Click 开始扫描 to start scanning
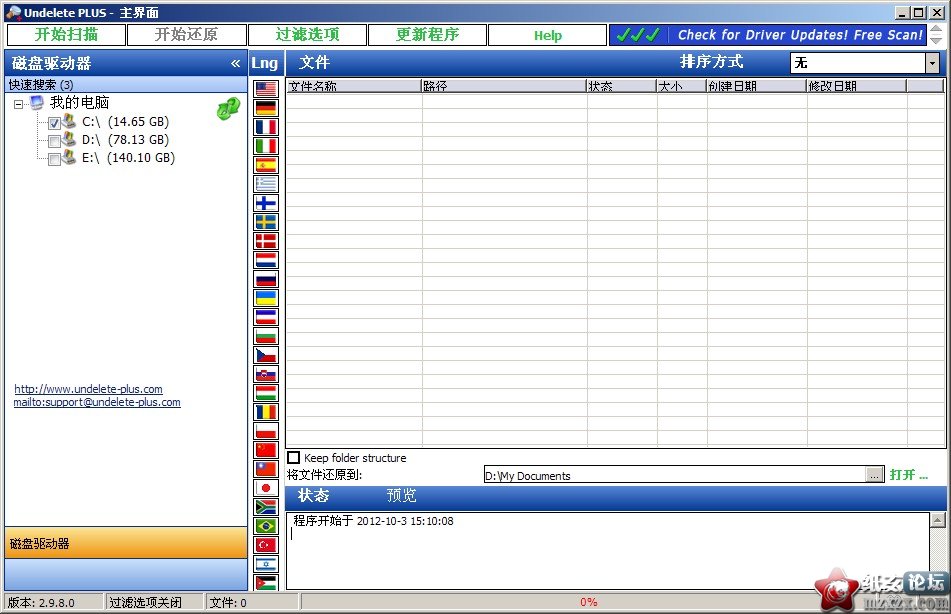 (x=66, y=35)
